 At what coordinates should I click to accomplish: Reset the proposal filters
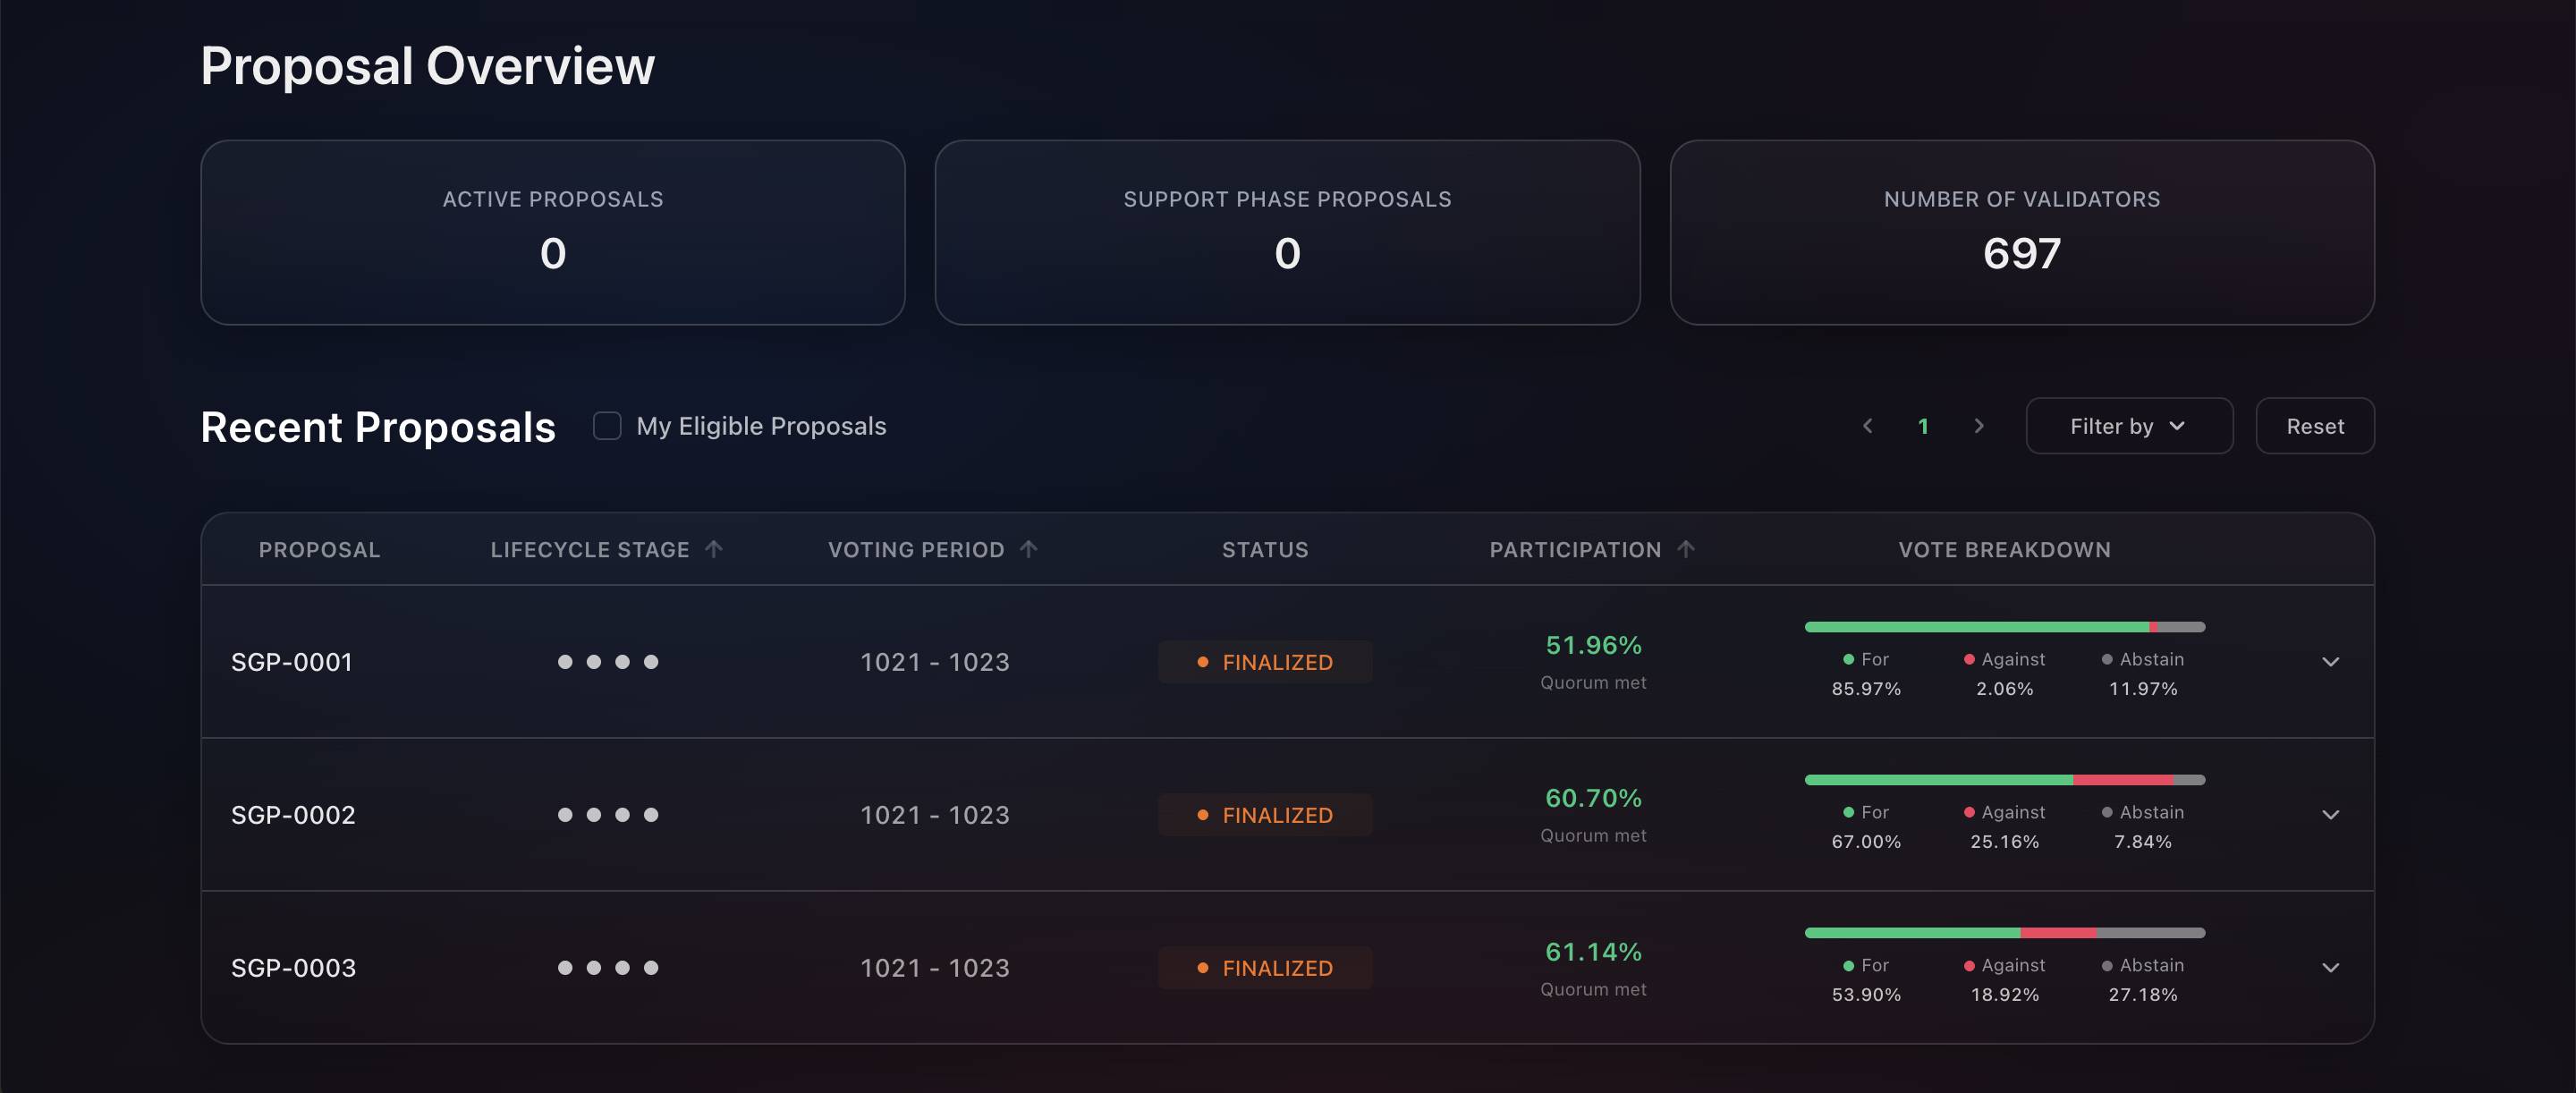(2314, 426)
